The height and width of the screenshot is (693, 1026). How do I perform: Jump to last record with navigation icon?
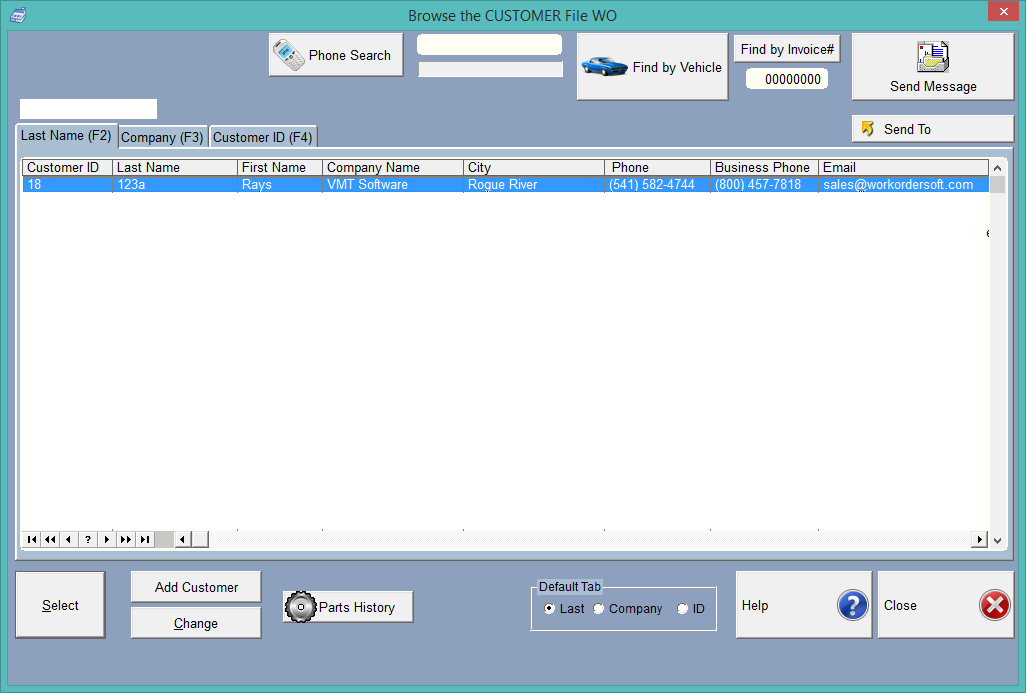click(x=142, y=539)
